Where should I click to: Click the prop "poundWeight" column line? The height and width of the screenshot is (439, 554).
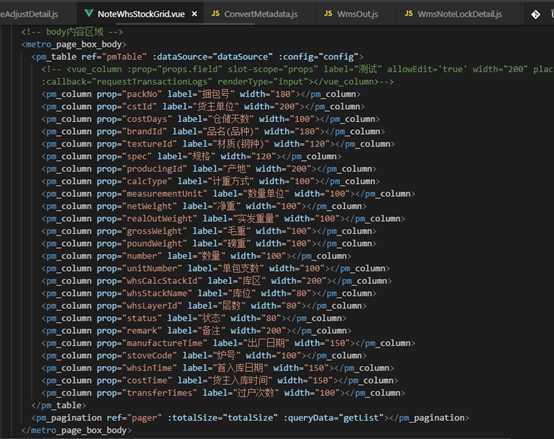[209, 244]
